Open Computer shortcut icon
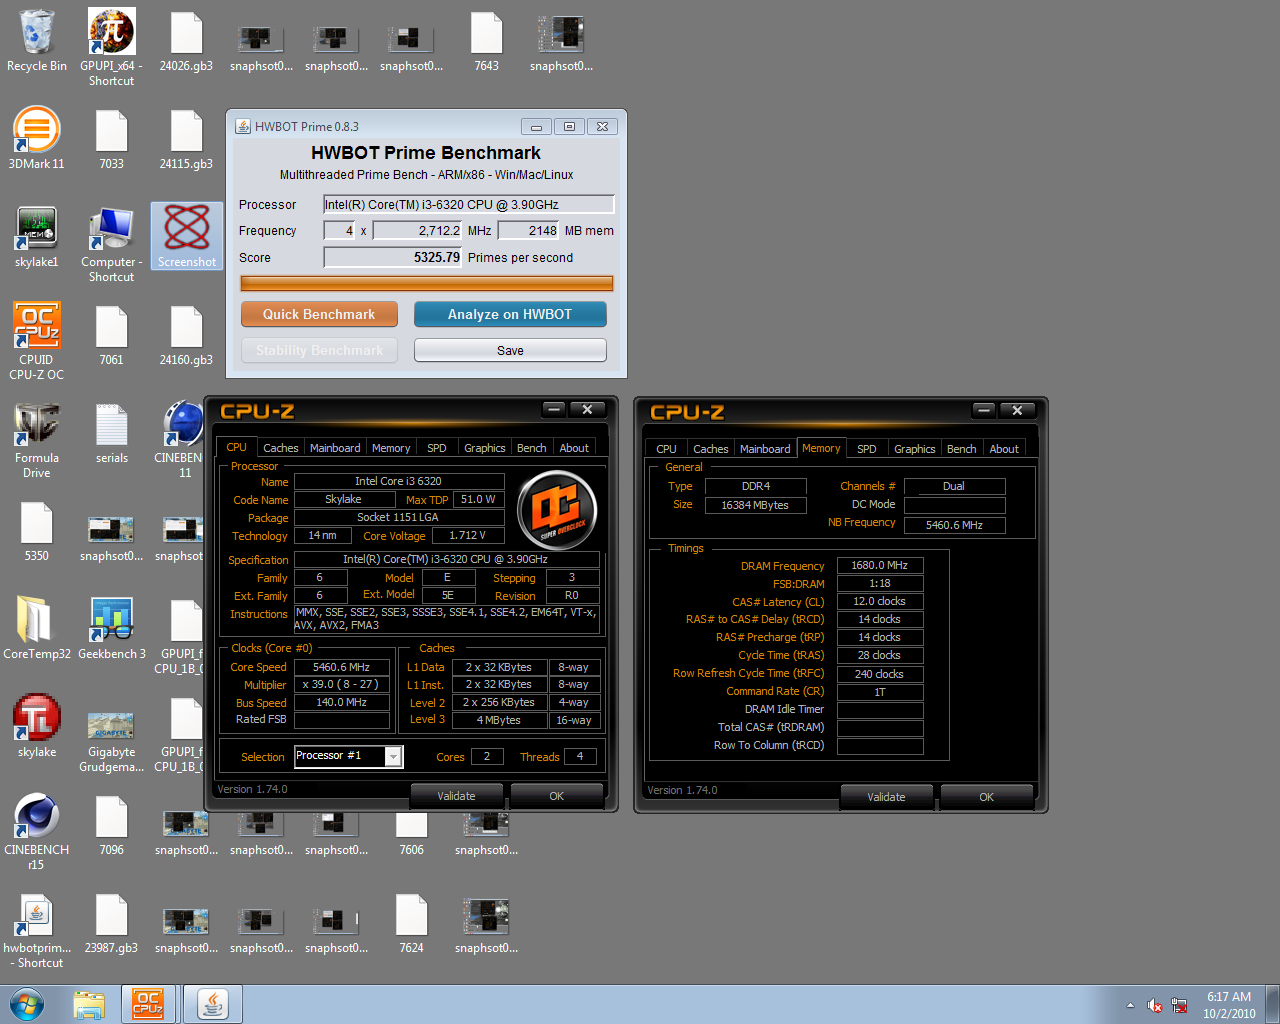 111,244
